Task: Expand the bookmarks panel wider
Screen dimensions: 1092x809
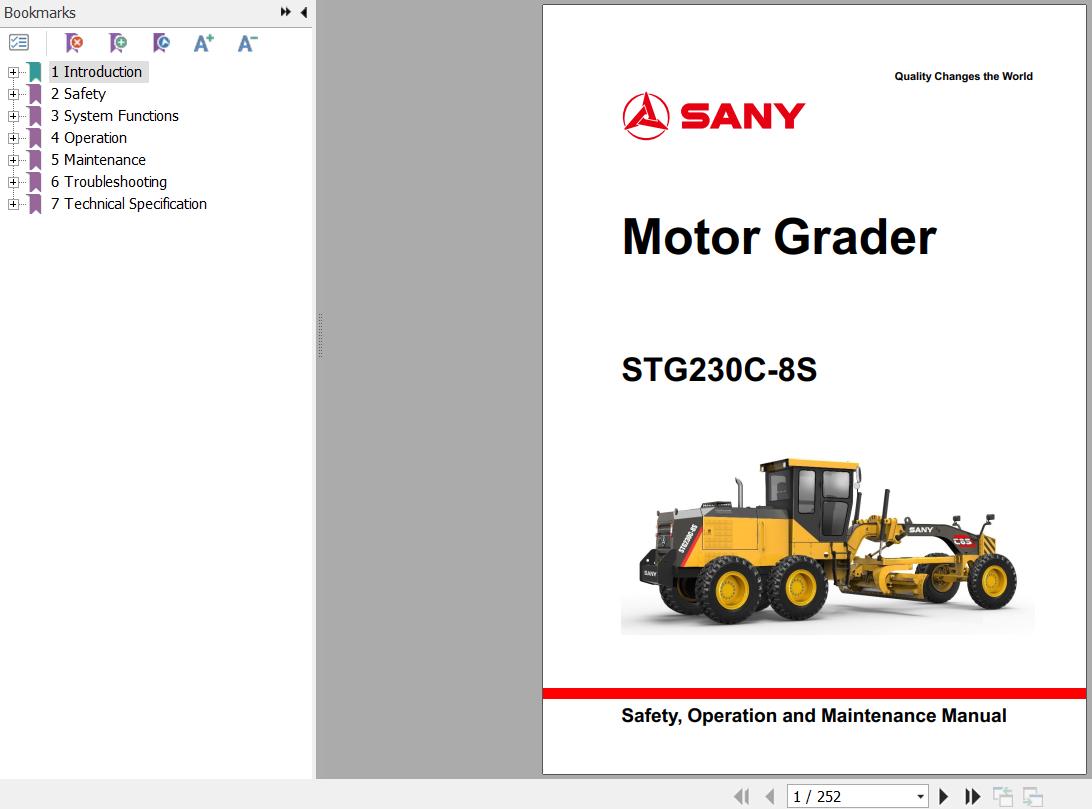Action: click(x=286, y=12)
